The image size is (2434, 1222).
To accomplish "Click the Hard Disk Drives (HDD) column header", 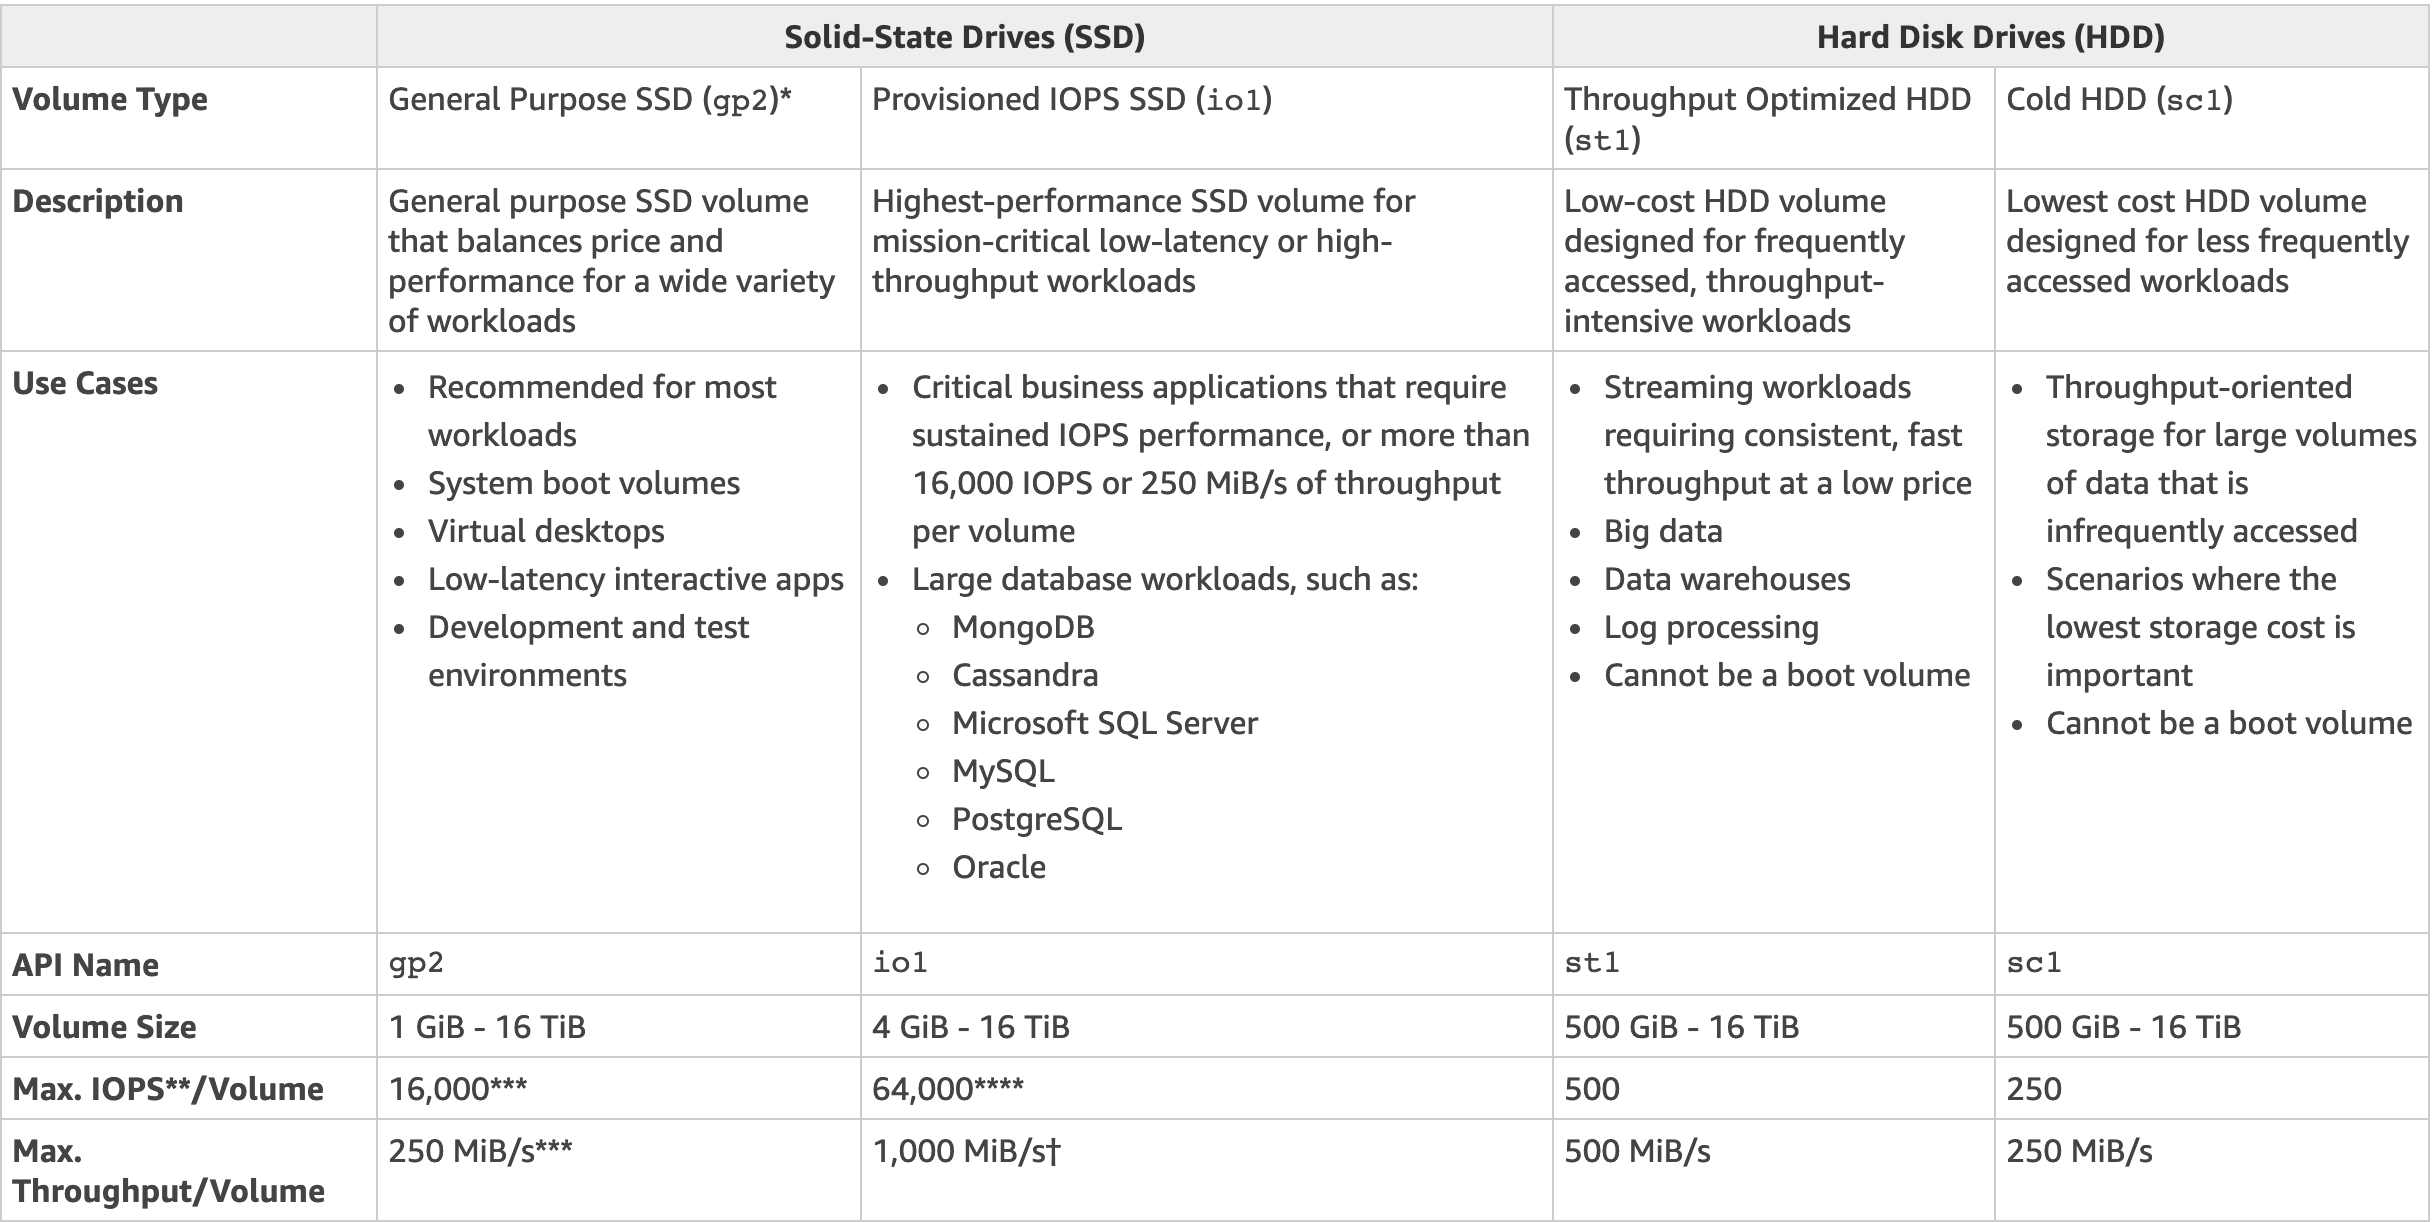I will pyautogui.click(x=1990, y=37).
